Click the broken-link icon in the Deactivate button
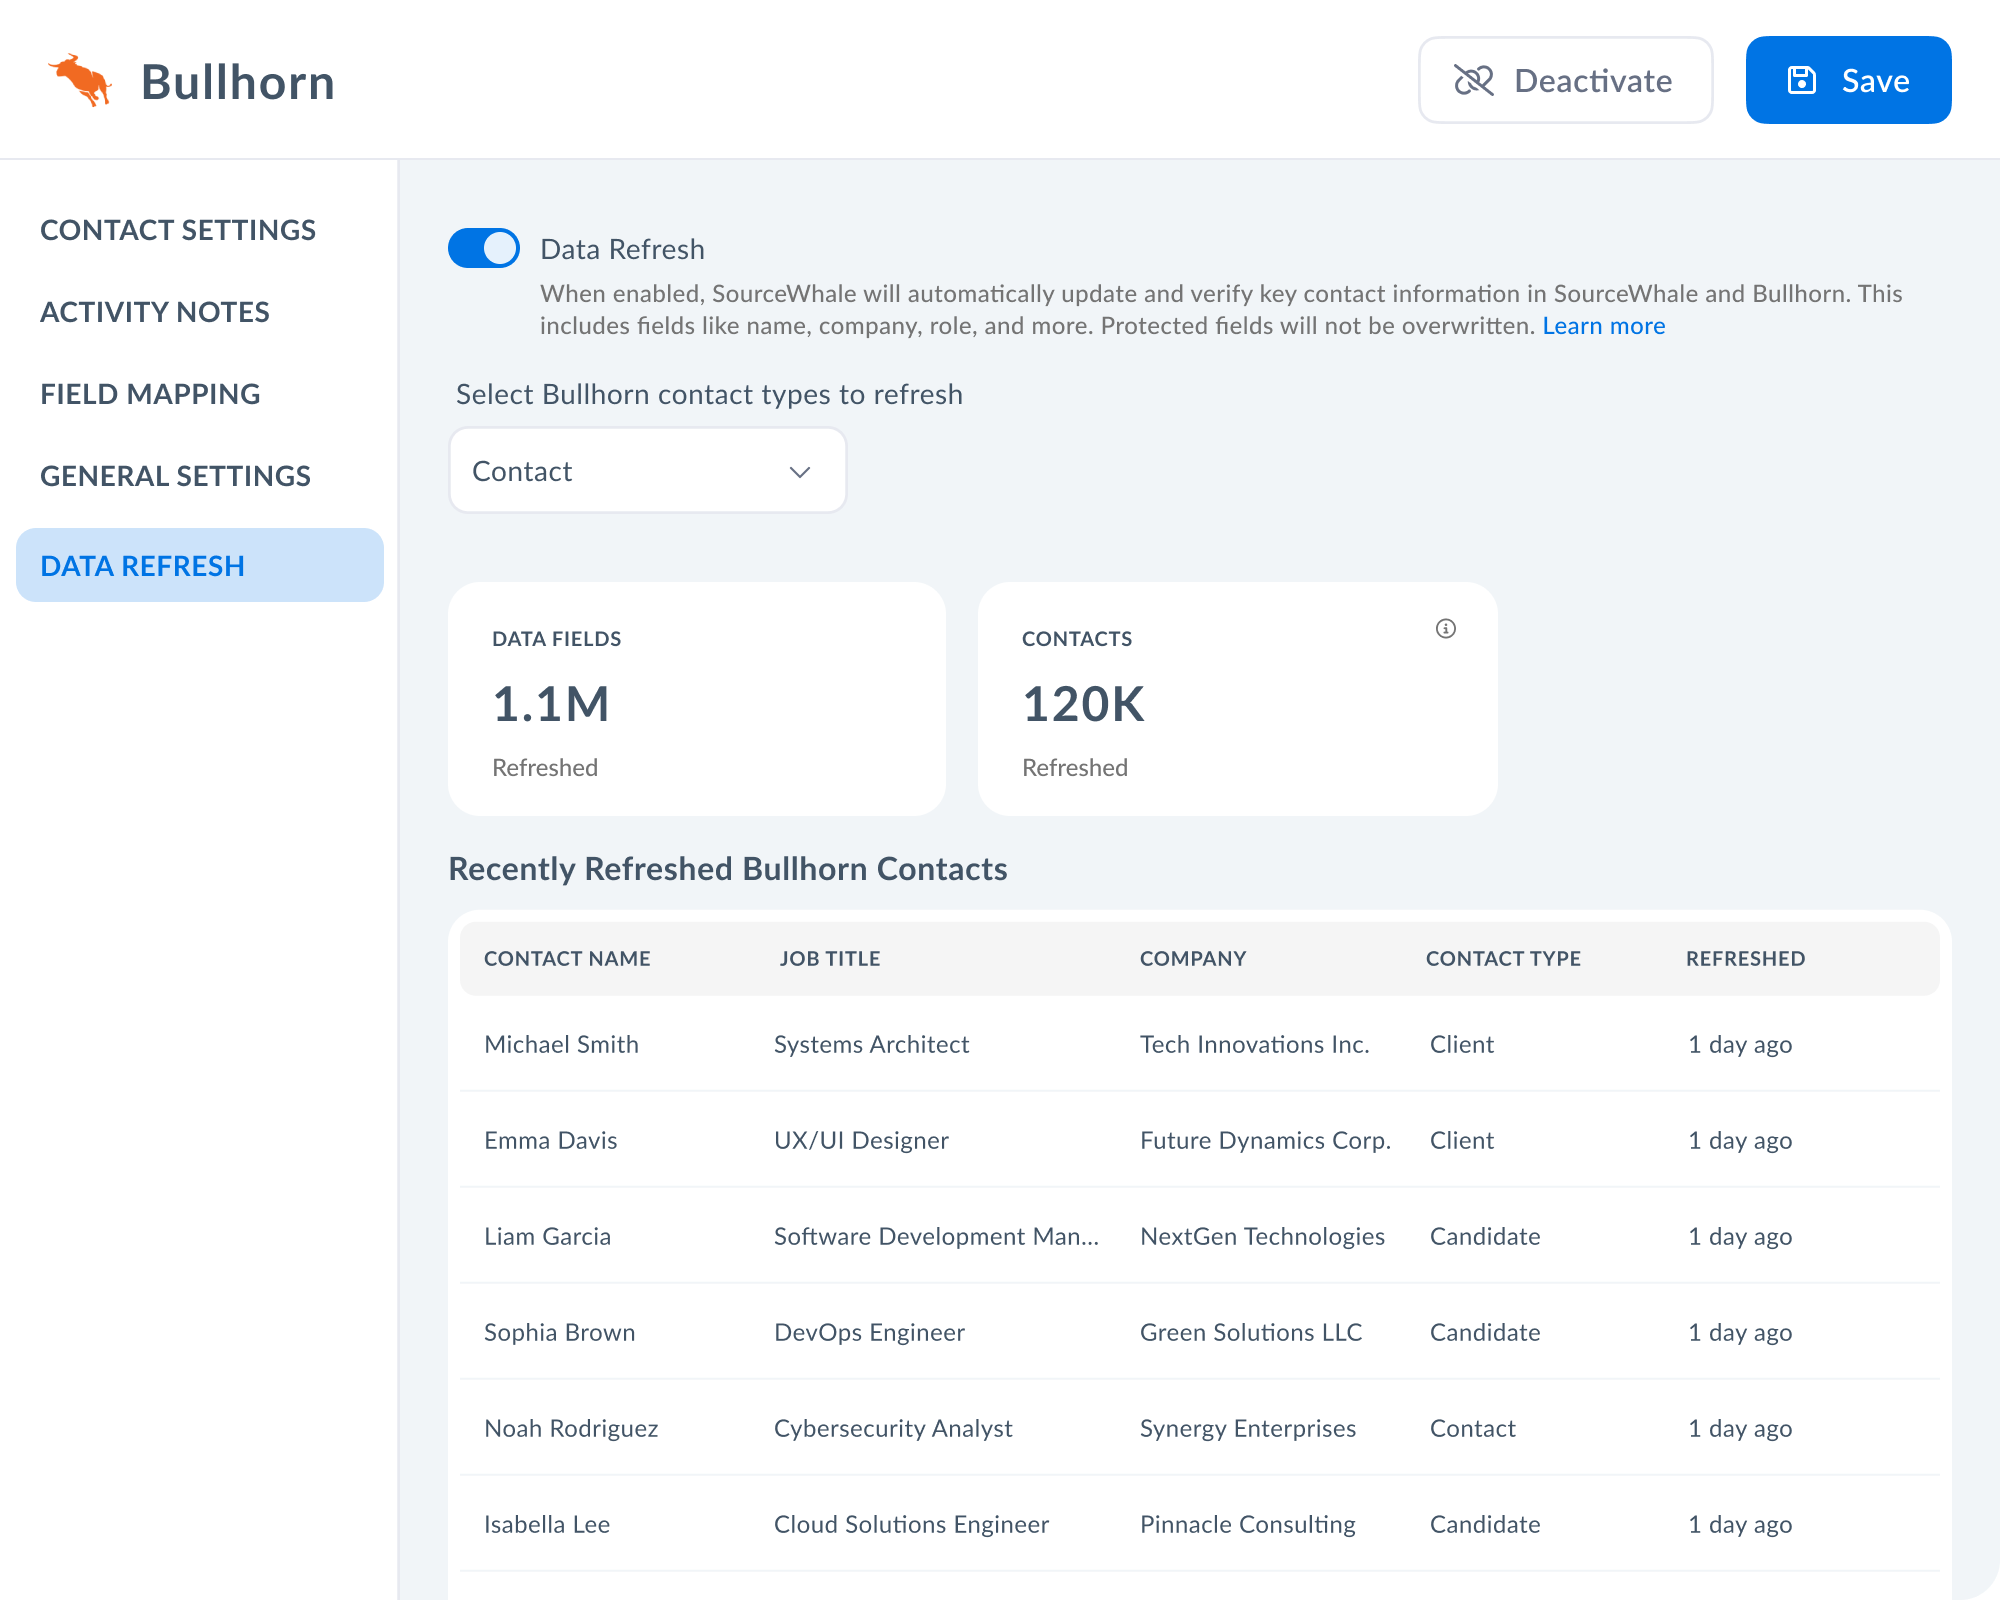 (1473, 80)
